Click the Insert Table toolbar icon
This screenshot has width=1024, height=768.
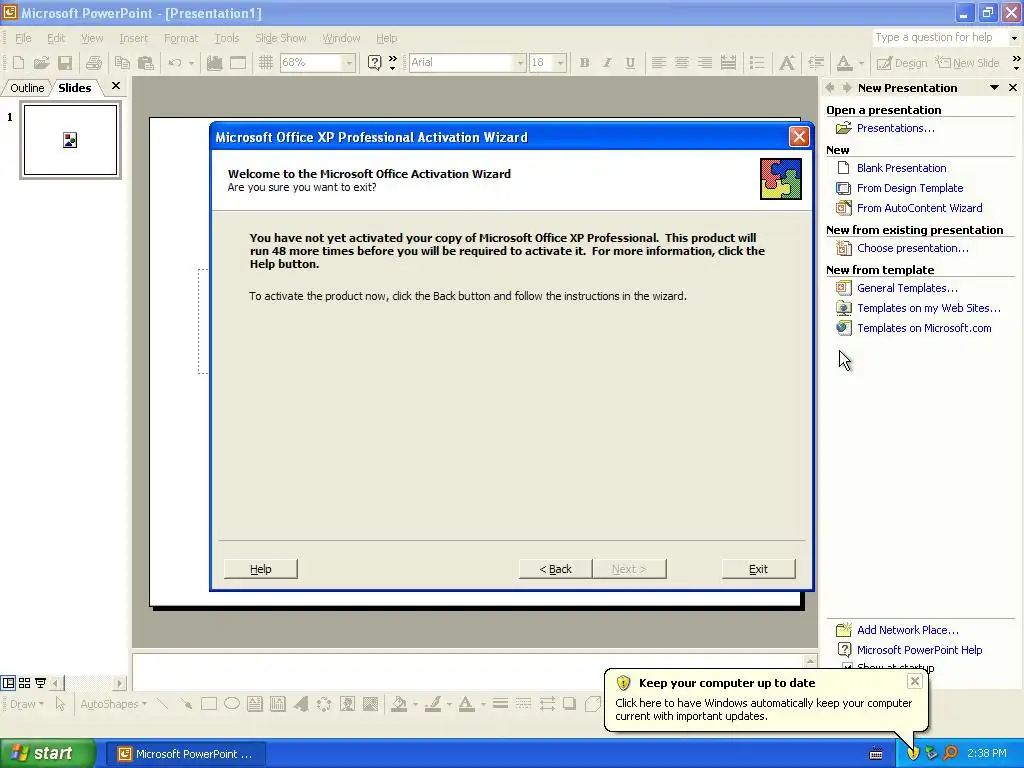[x=238, y=63]
